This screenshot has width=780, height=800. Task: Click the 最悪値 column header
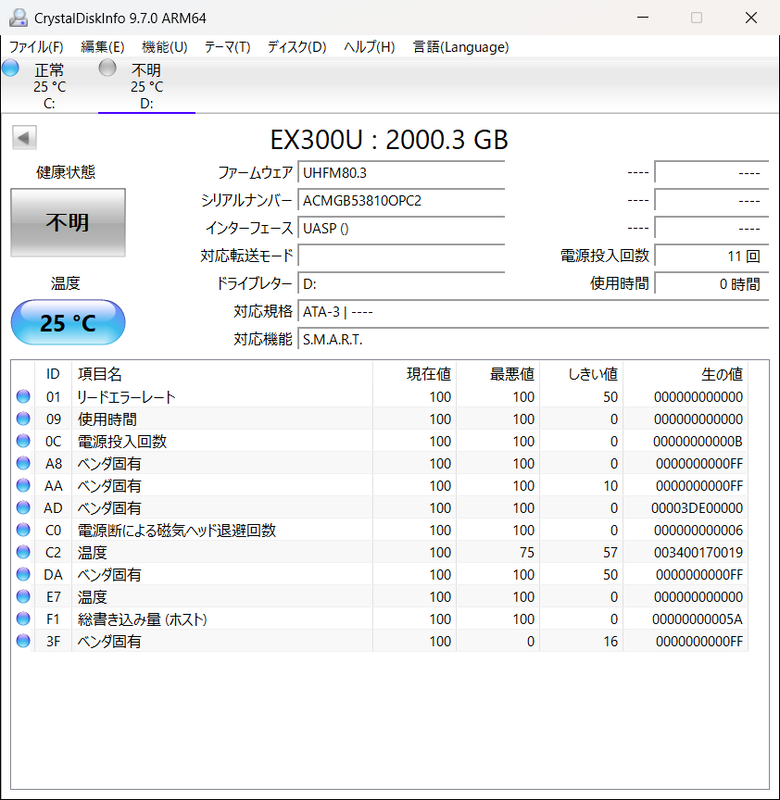498,374
